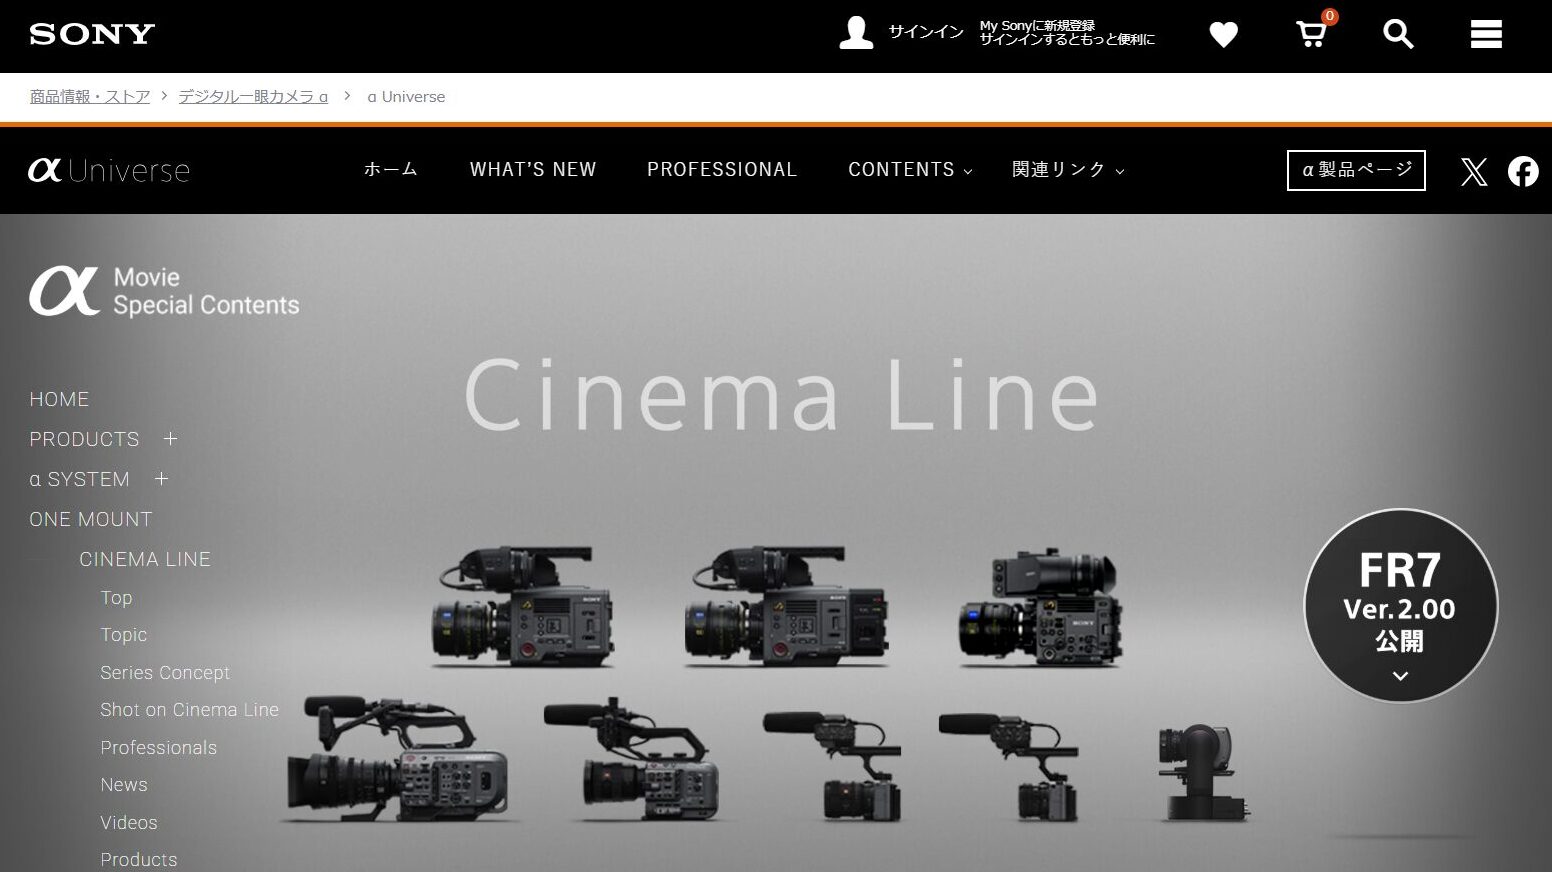This screenshot has width=1552, height=872.
Task: Open Videos sidebar link
Action: click(129, 823)
